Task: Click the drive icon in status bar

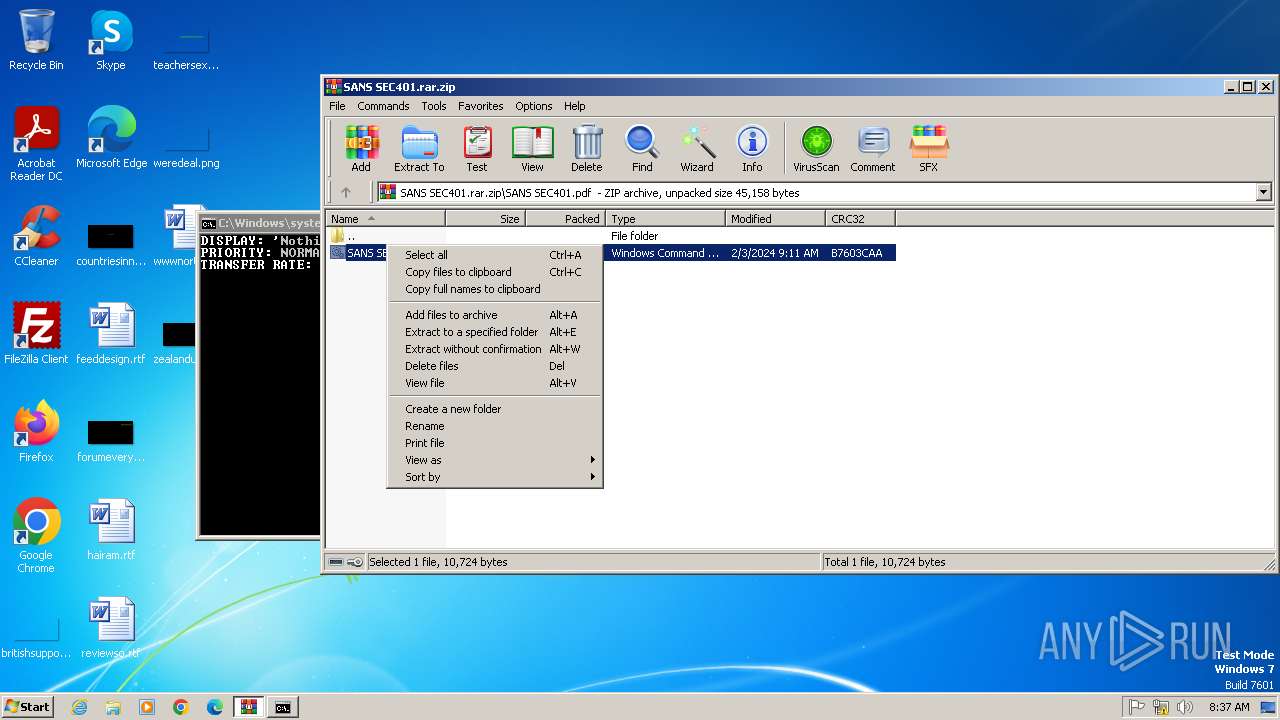Action: [336, 562]
